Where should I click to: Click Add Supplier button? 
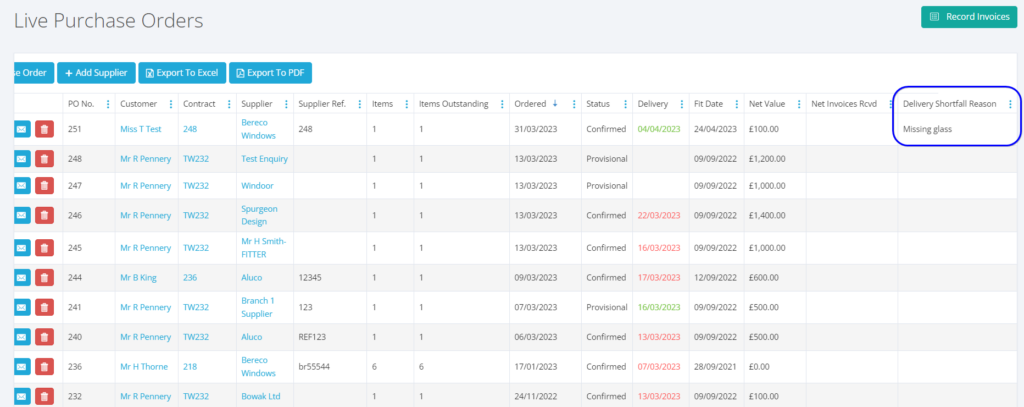click(96, 73)
